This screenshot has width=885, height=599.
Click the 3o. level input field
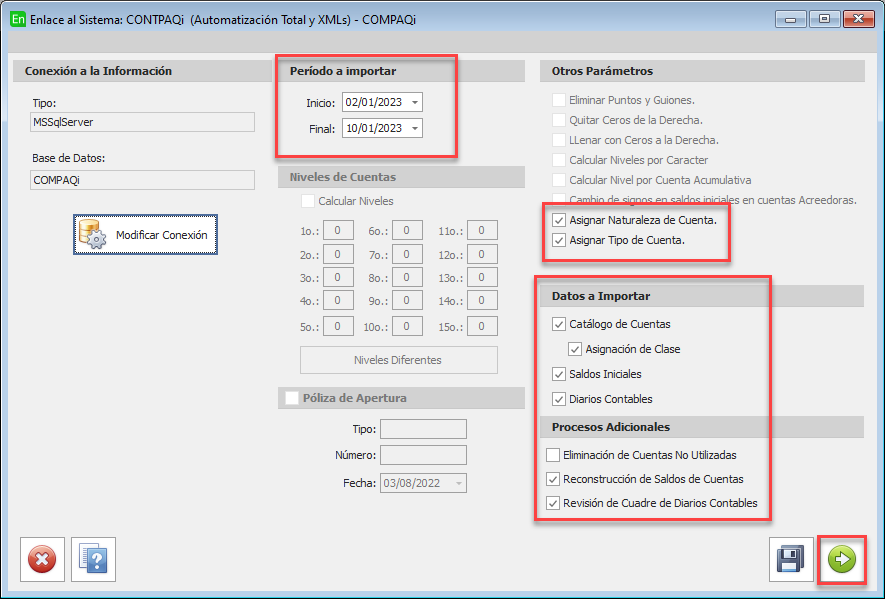pyautogui.click(x=338, y=278)
